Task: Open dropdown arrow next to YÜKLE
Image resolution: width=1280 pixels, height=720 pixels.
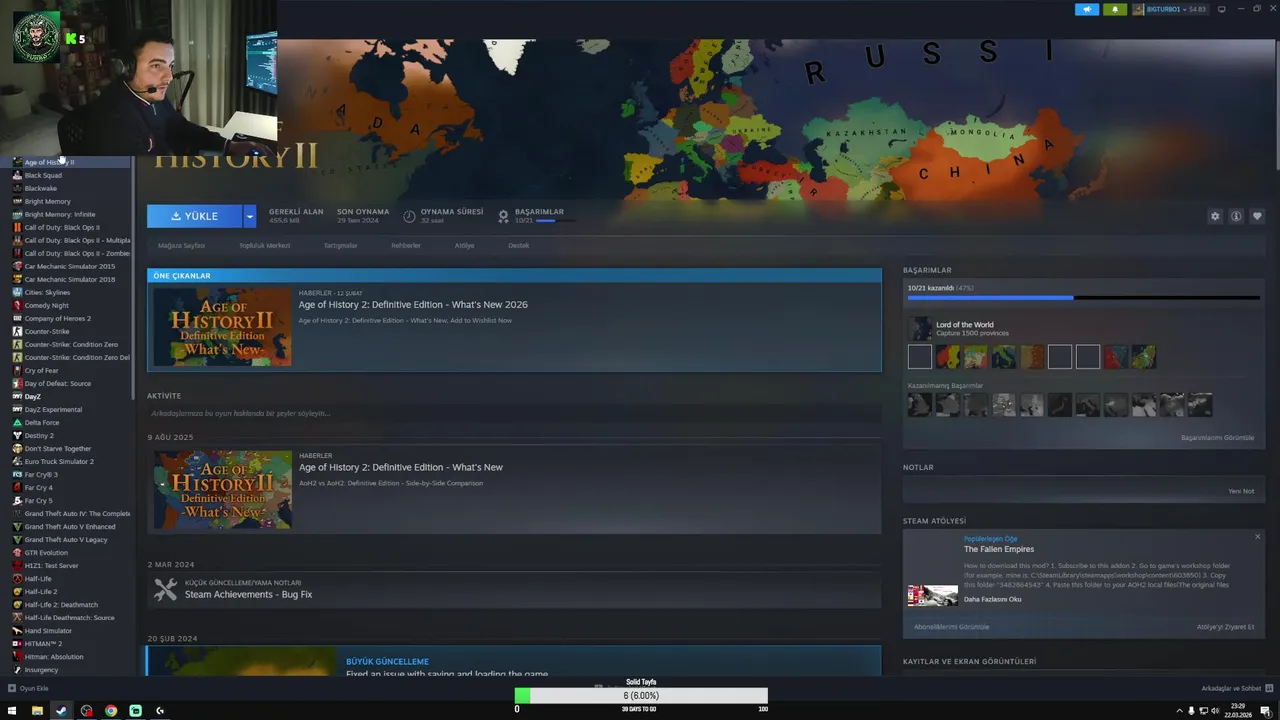Action: point(250,216)
